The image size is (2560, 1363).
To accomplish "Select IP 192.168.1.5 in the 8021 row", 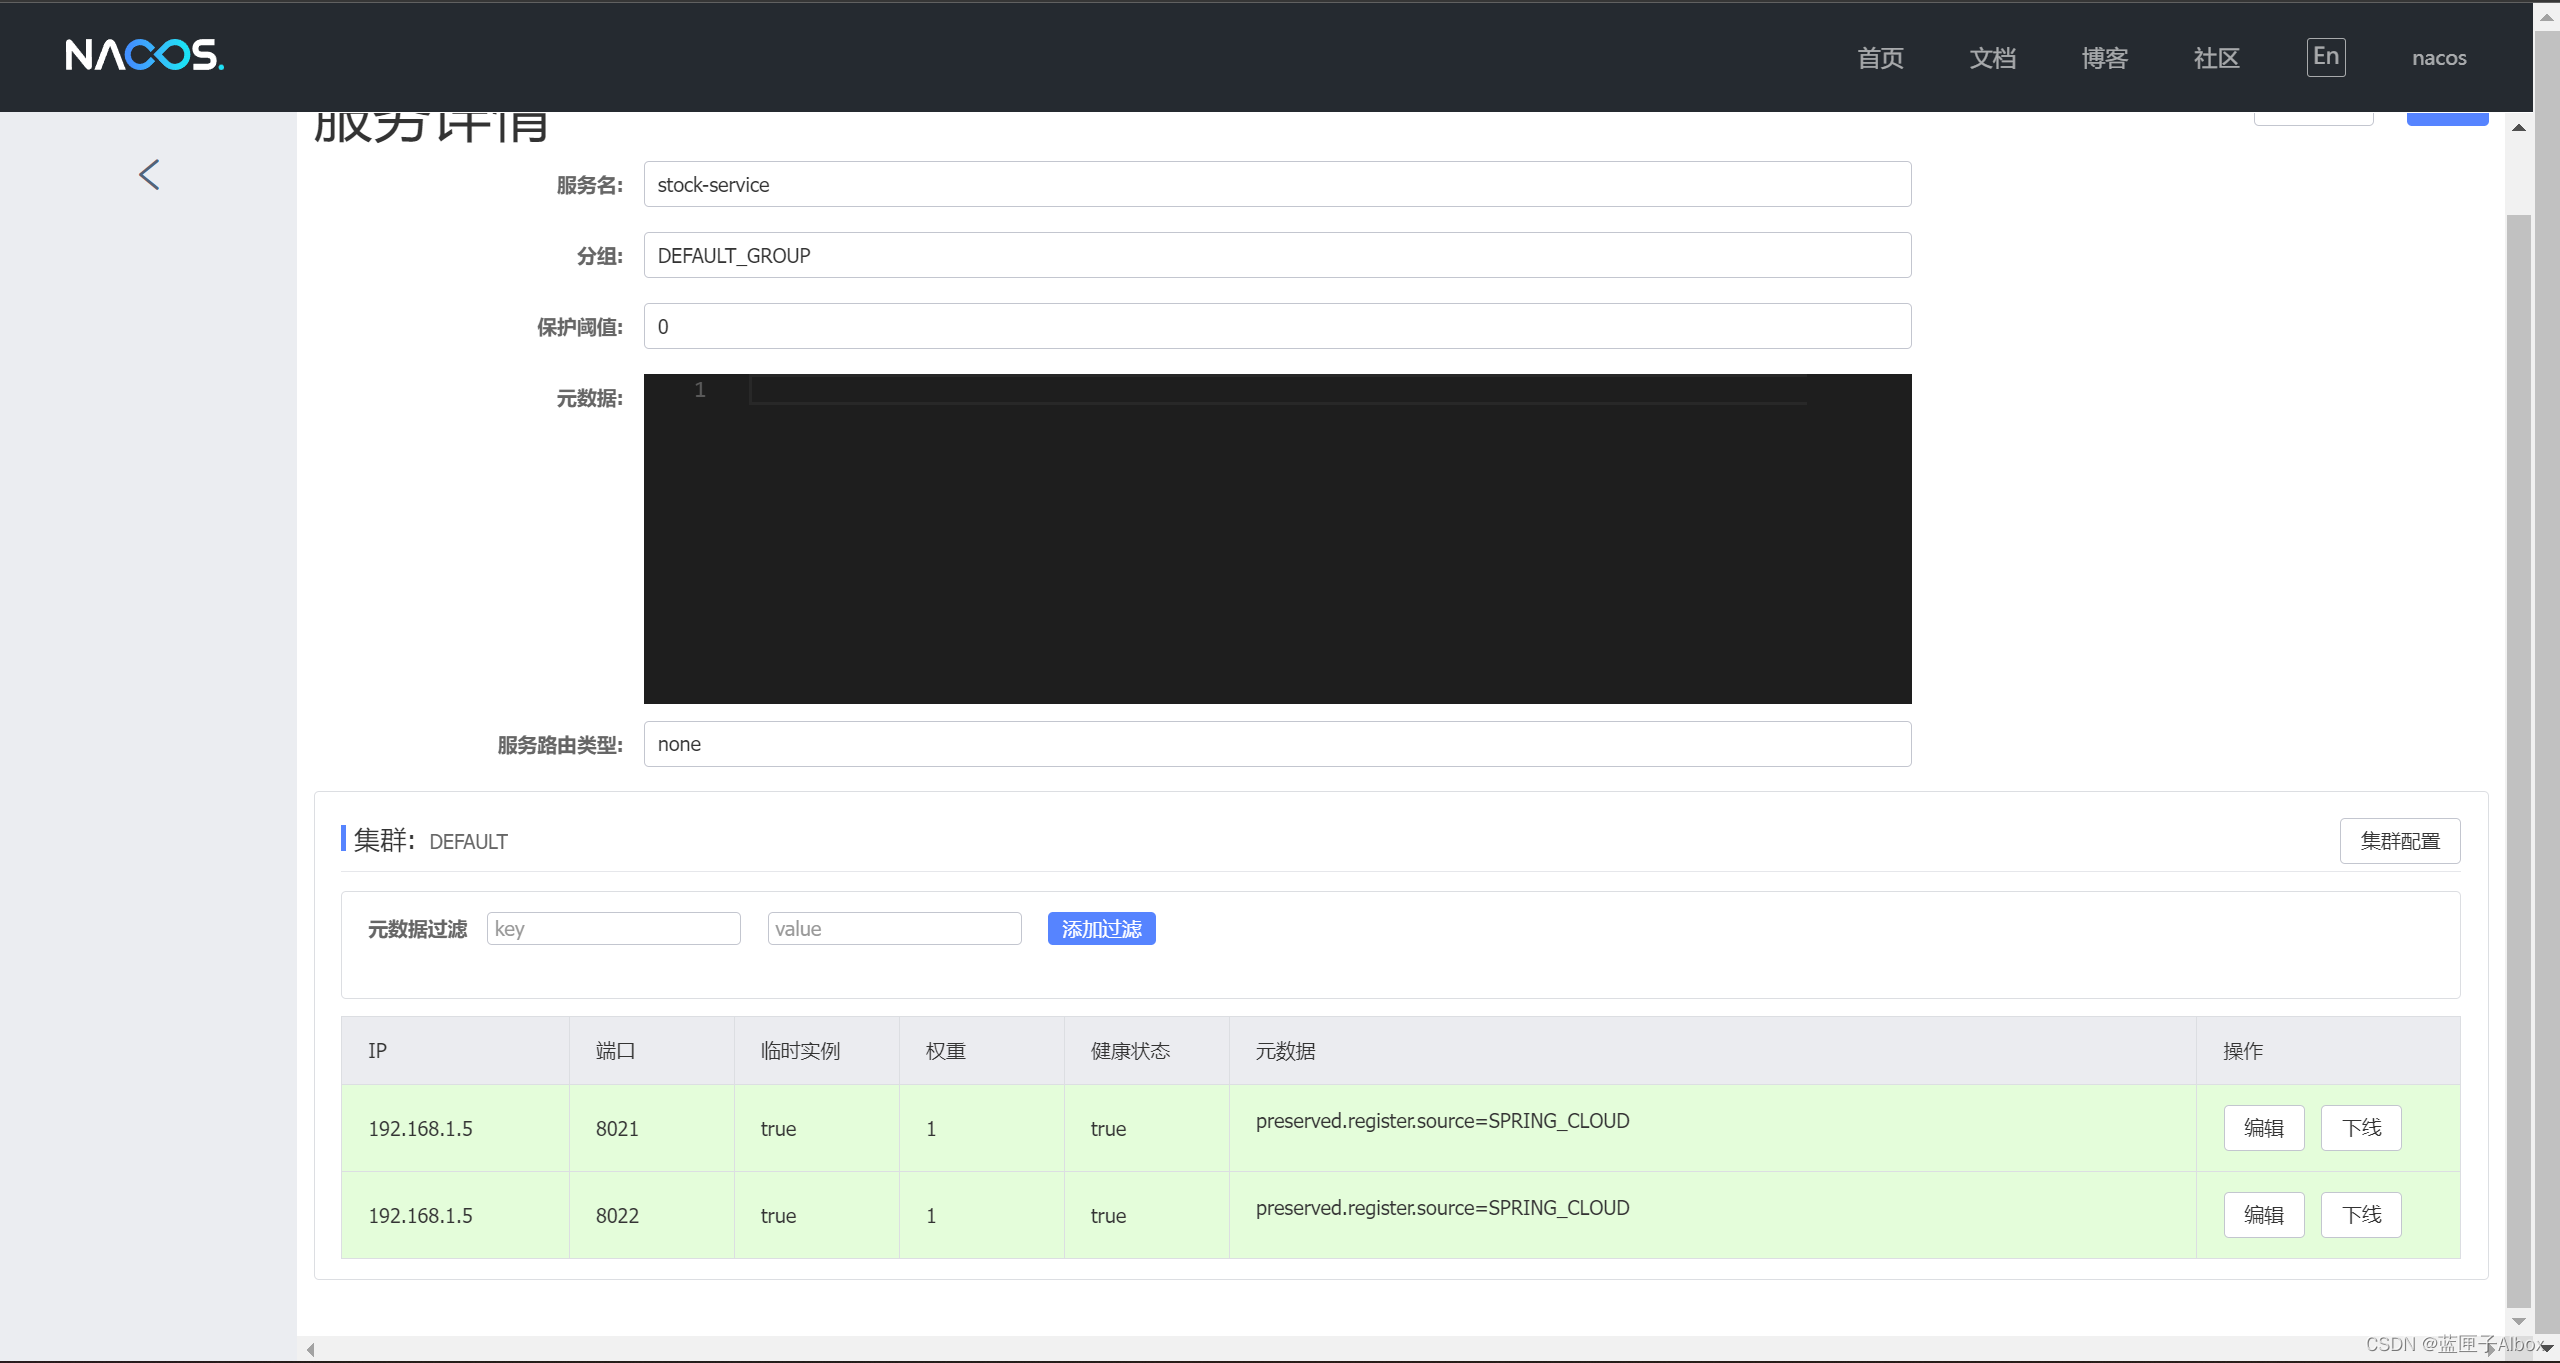I will coord(420,1129).
